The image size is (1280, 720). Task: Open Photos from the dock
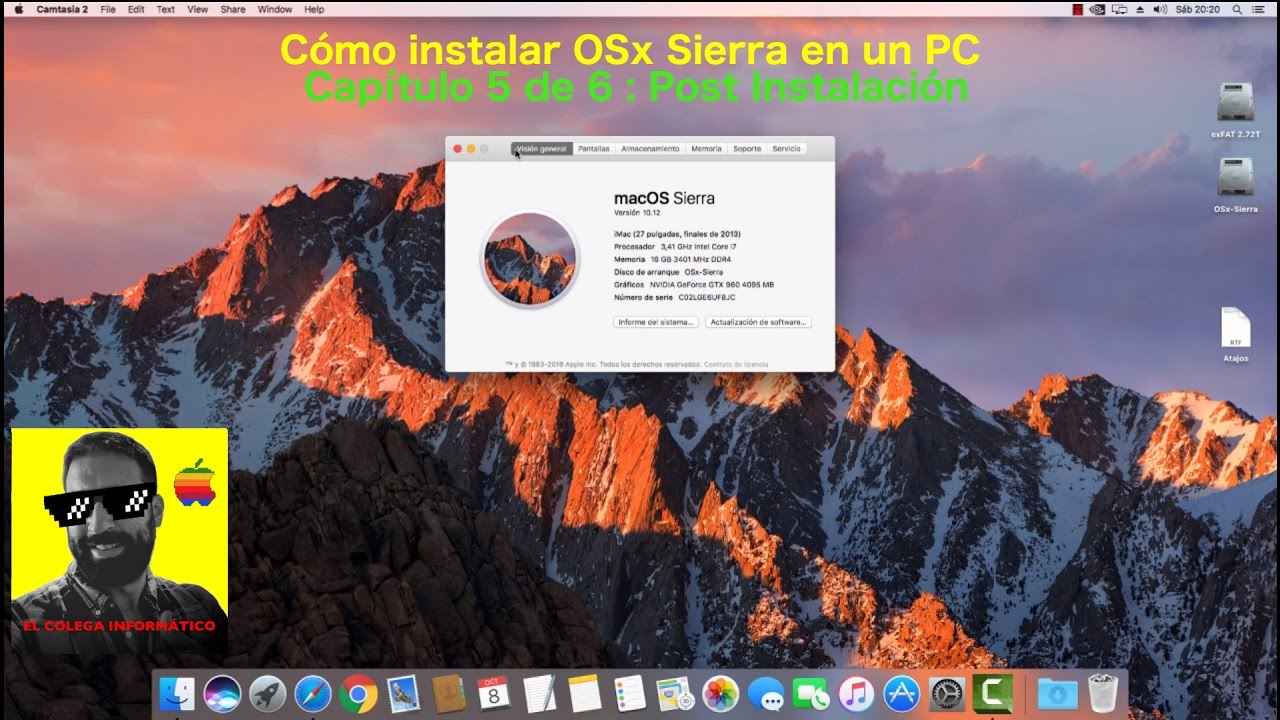(x=720, y=694)
